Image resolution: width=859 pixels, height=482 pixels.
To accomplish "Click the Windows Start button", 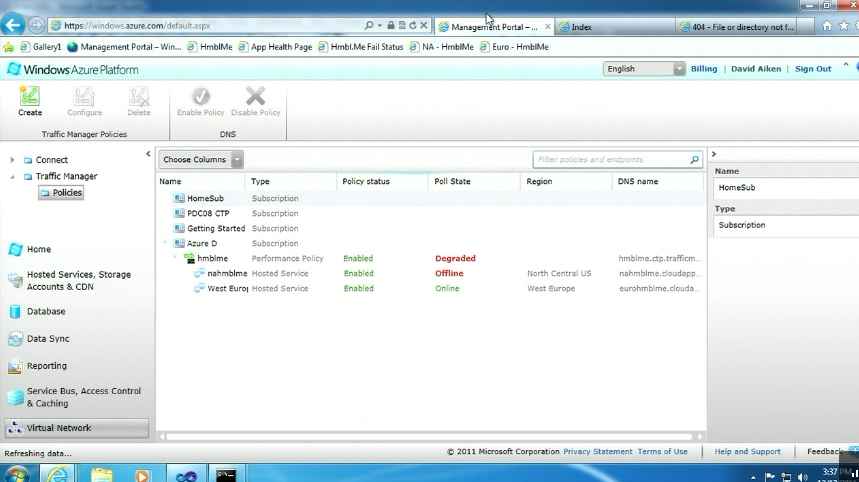I will click(x=18, y=474).
